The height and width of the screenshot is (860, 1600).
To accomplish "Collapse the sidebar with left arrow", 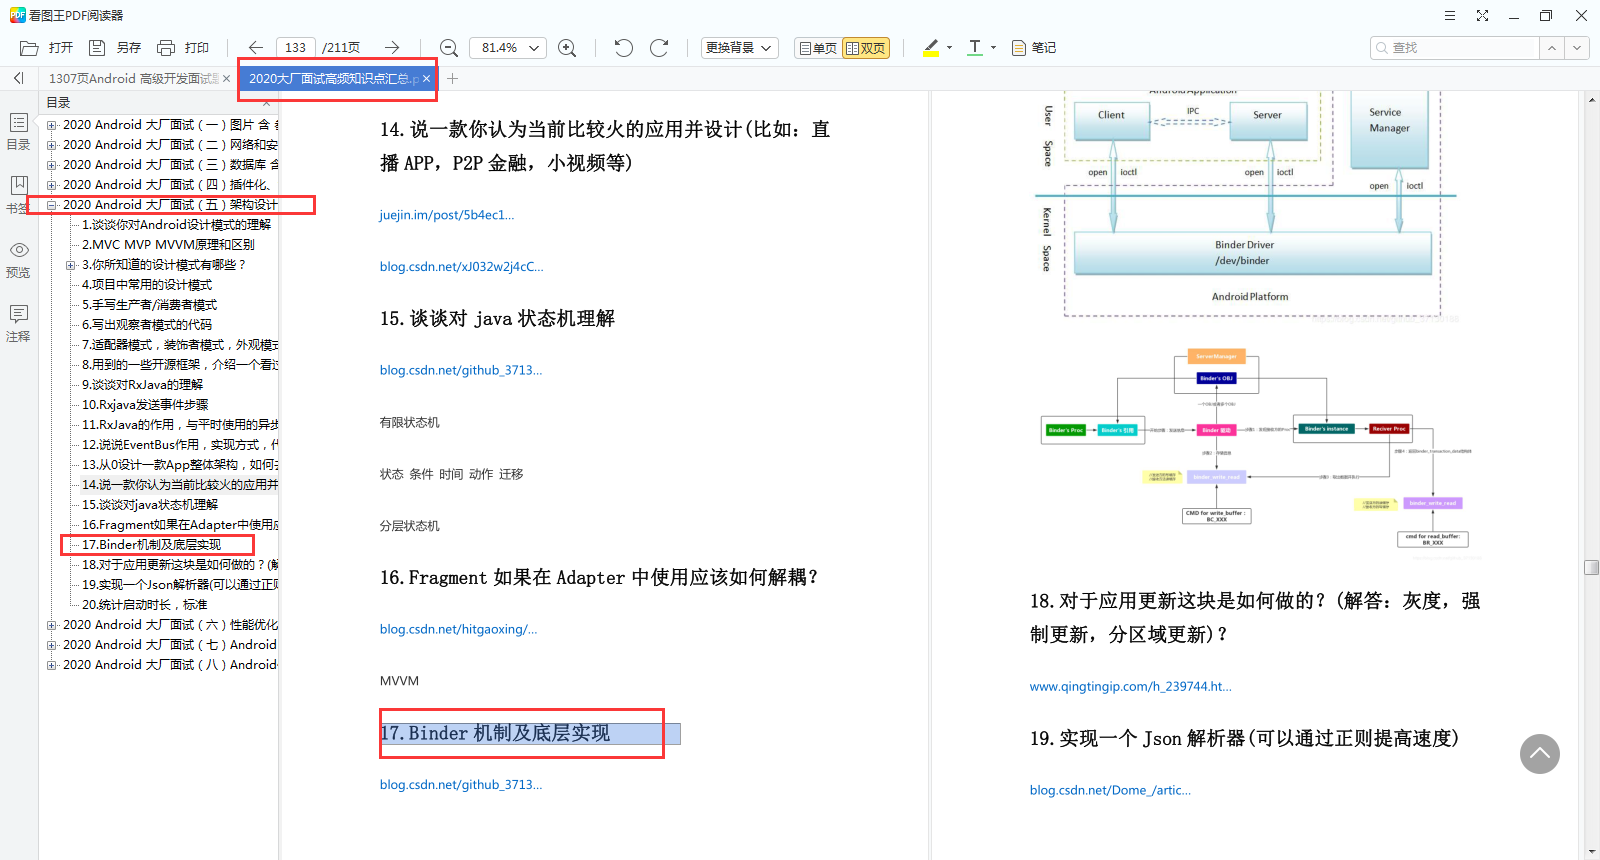I will tap(18, 78).
